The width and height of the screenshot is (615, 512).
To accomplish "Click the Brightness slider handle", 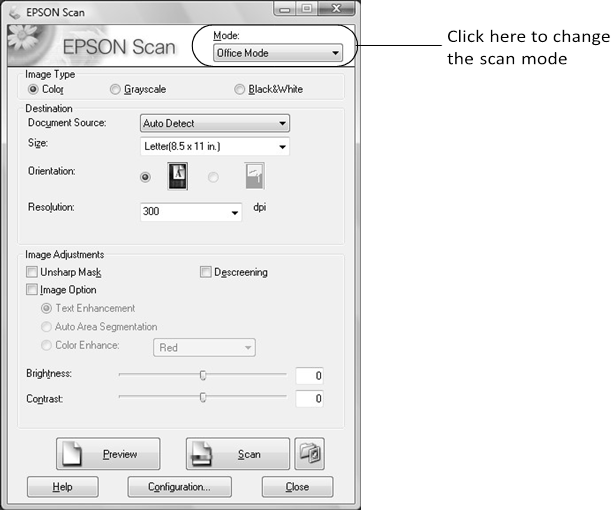I will 203,375.
